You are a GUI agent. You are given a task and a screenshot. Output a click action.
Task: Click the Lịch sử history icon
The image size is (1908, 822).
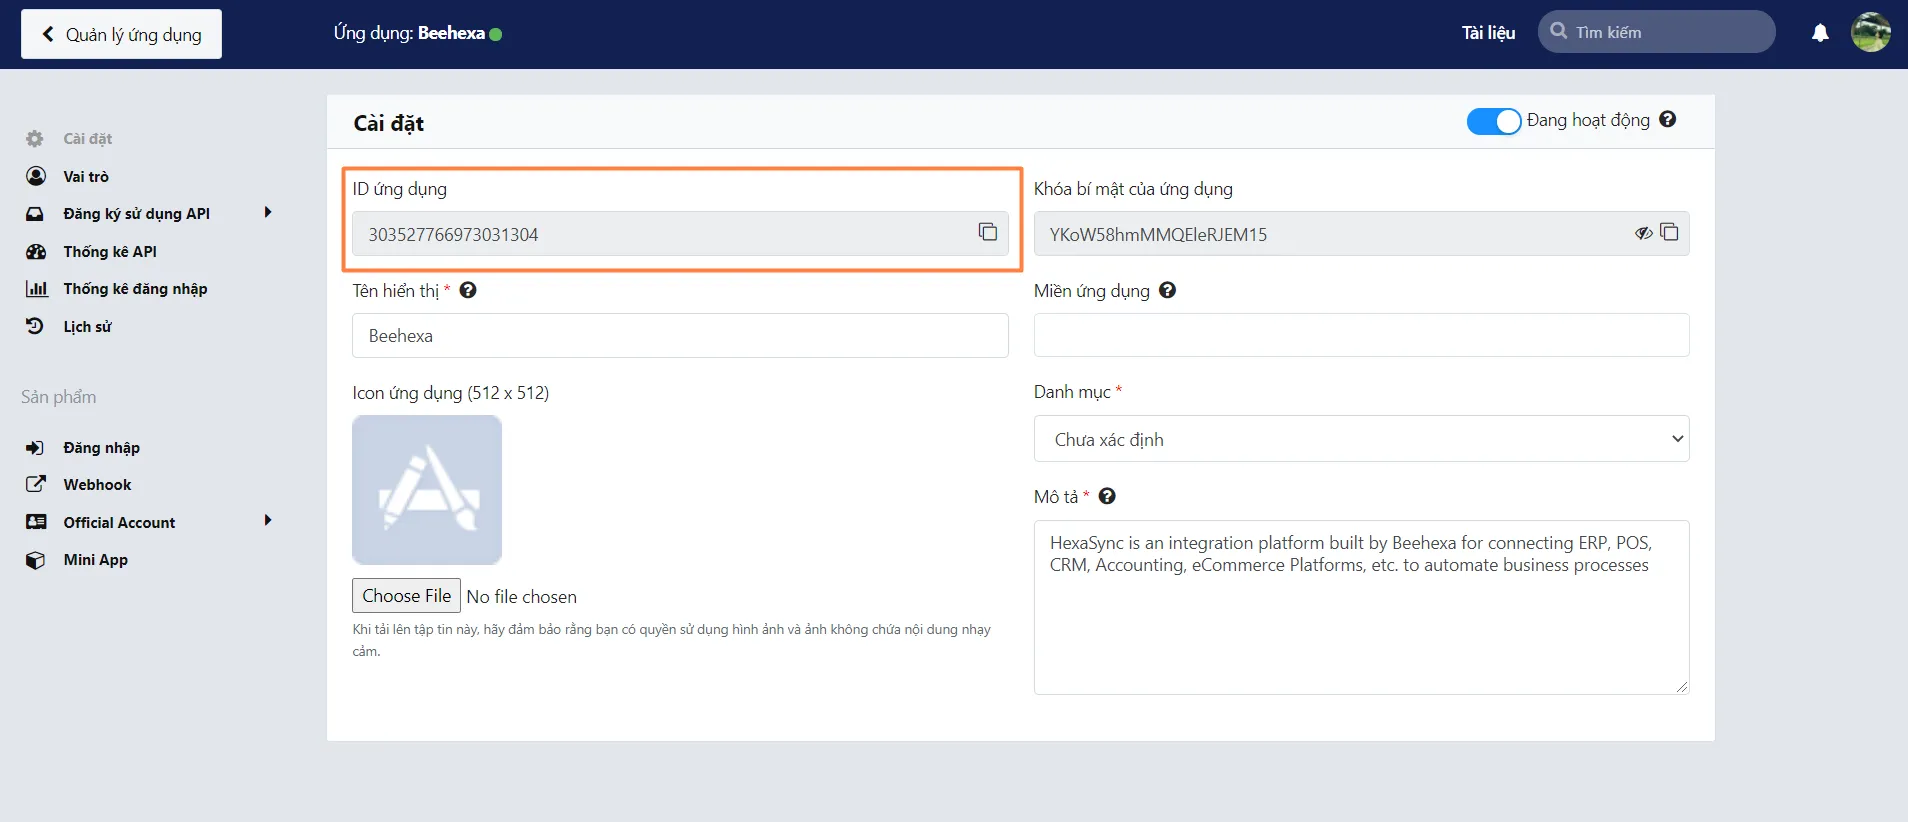click(x=35, y=326)
